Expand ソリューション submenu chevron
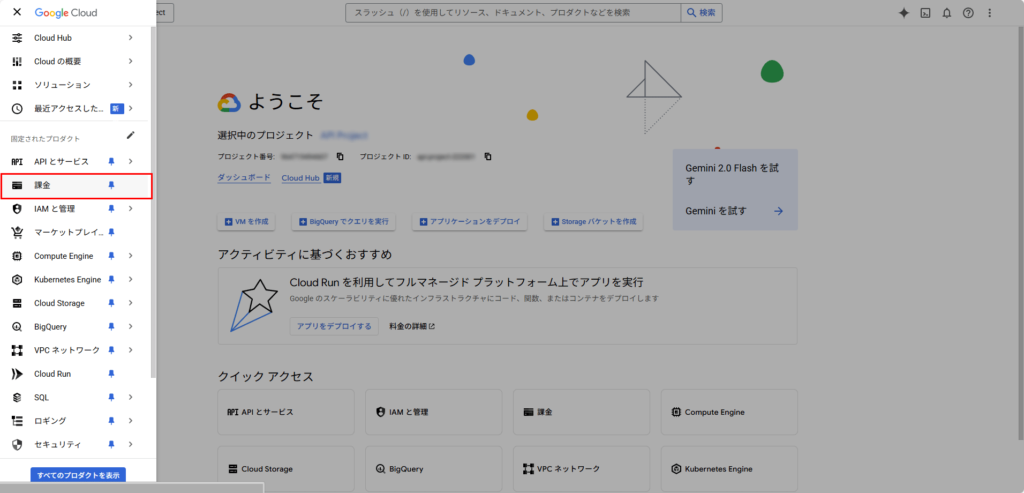Image resolution: width=1024 pixels, height=493 pixels. 131,85
